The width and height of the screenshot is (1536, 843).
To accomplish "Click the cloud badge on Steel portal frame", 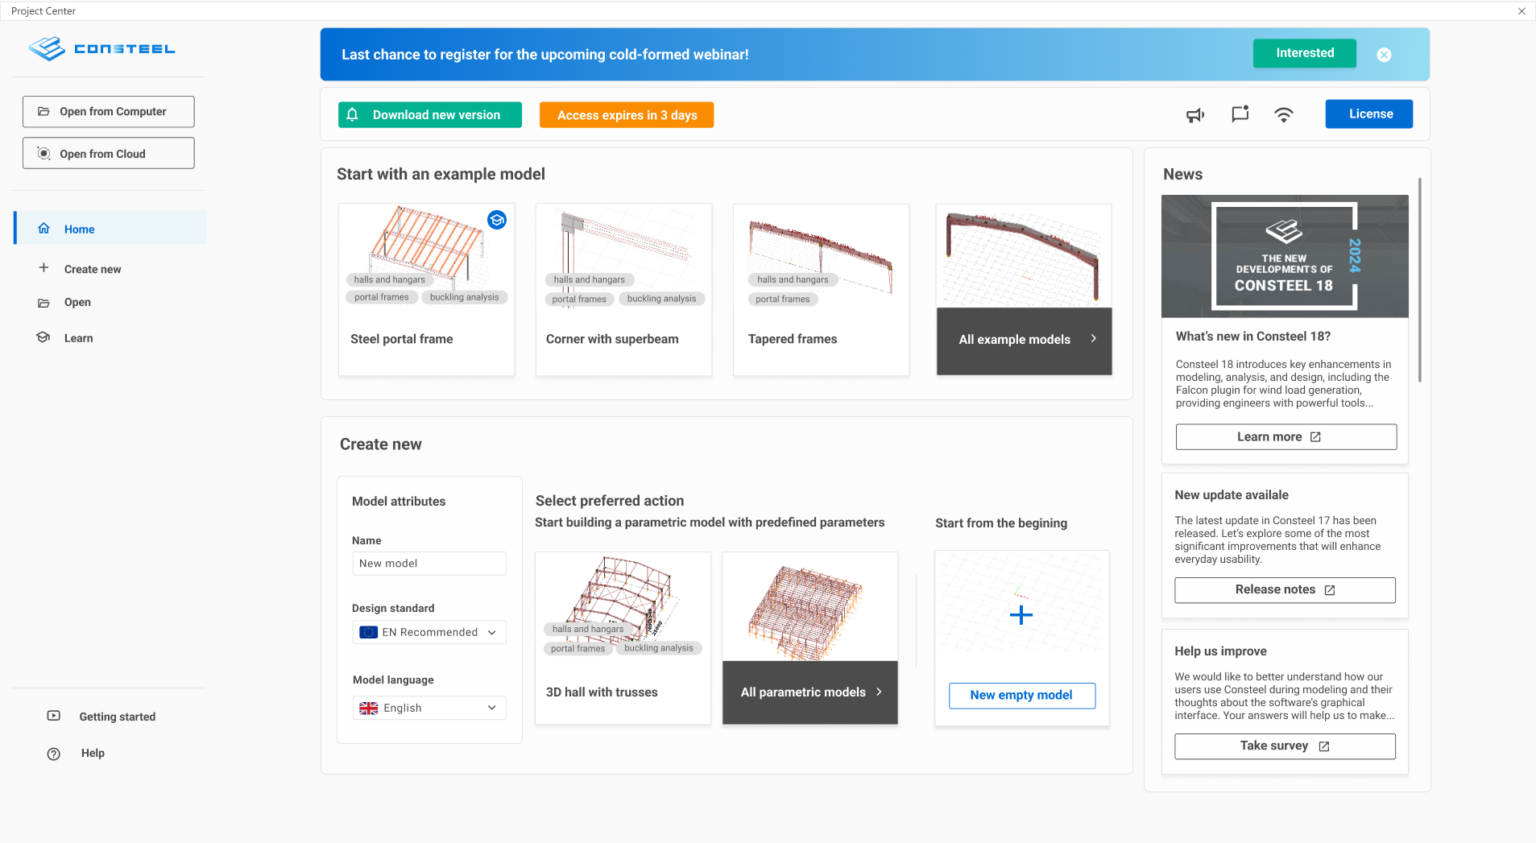I will point(497,220).
